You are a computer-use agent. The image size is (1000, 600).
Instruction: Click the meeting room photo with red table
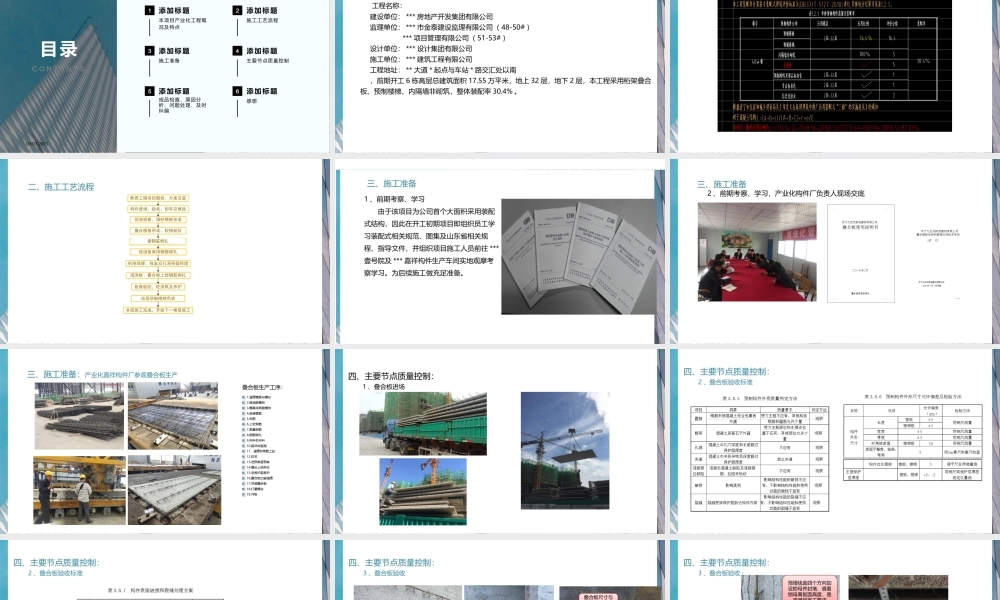tap(757, 252)
